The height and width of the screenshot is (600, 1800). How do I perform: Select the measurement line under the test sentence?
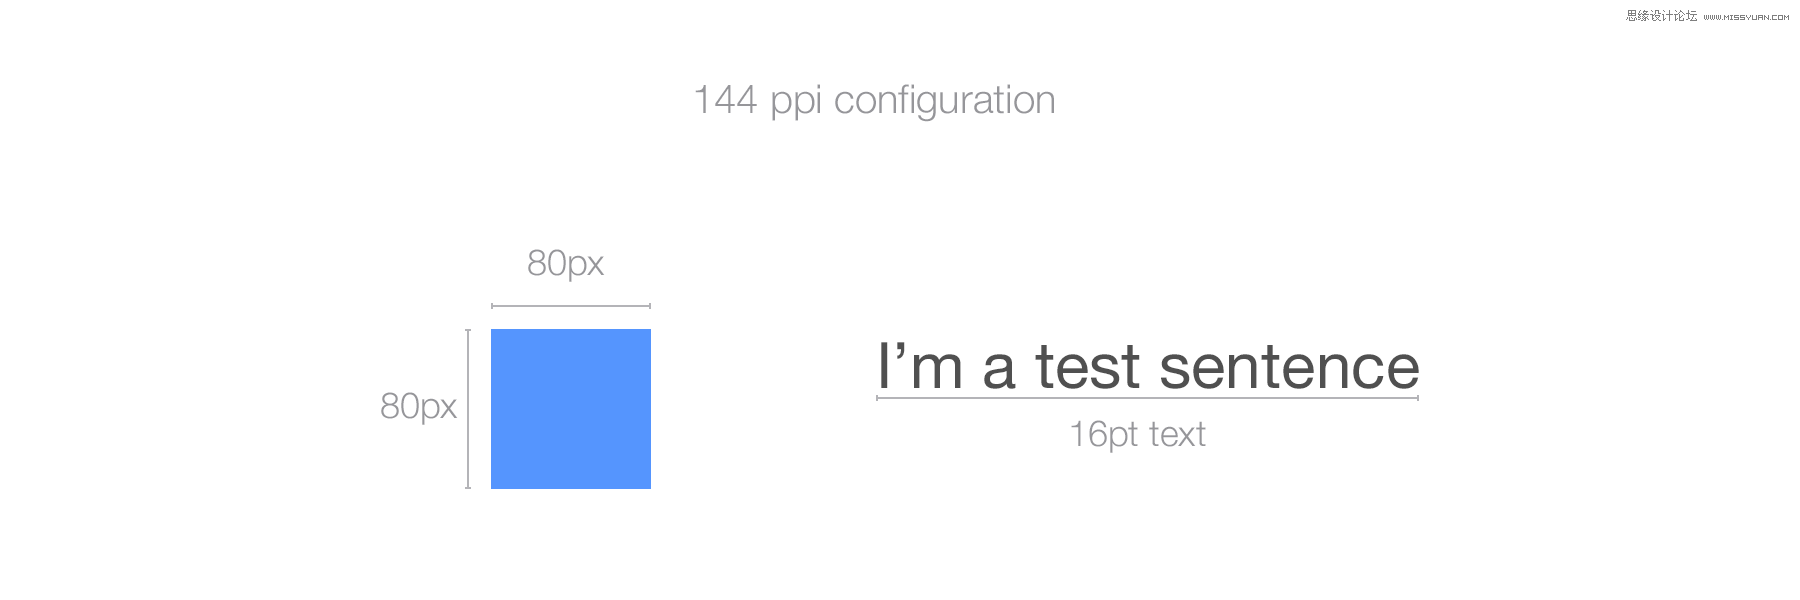click(1148, 398)
